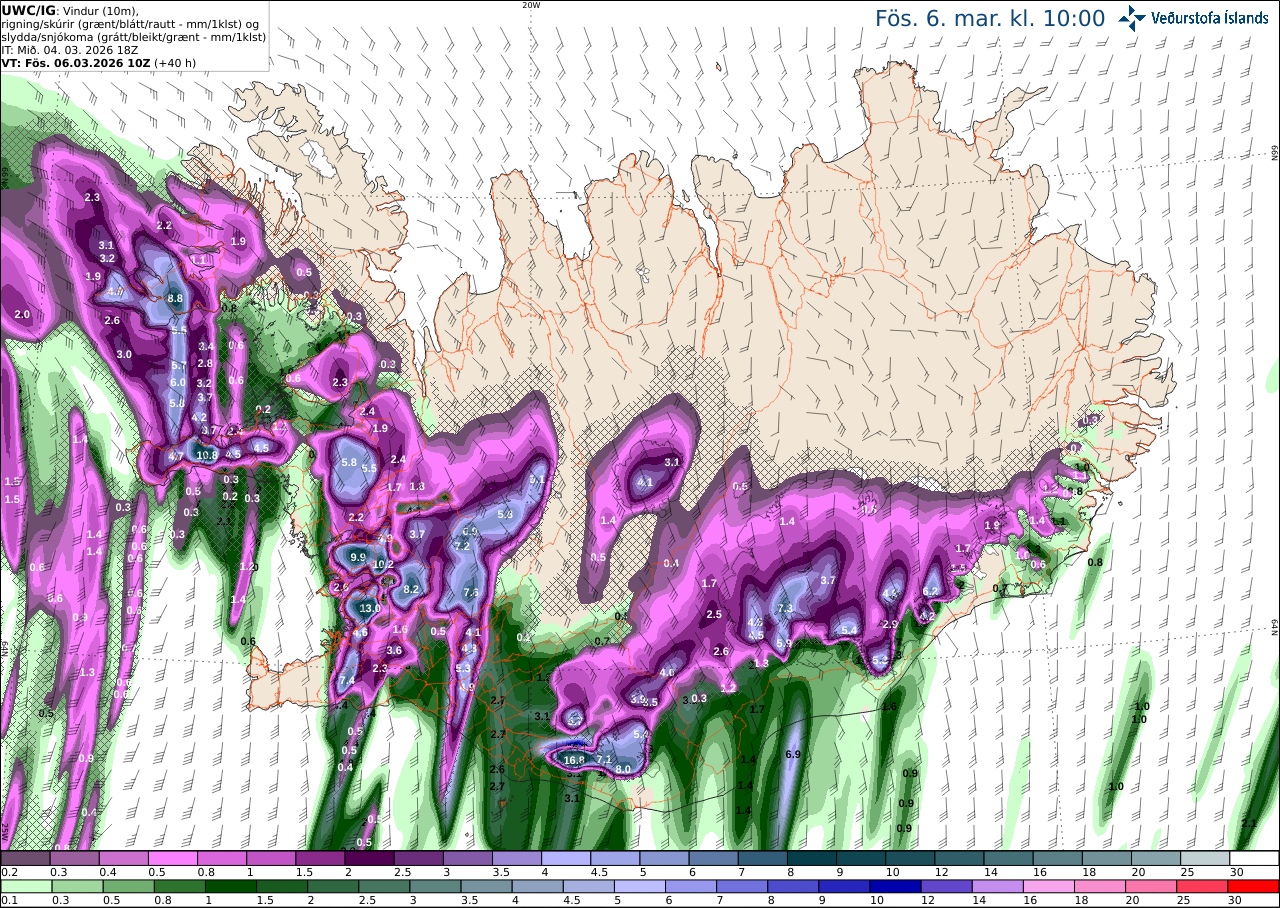This screenshot has height=908, width=1280.
Task: Click the 8.2 precipitation value on the map
Action: pyautogui.click(x=410, y=590)
